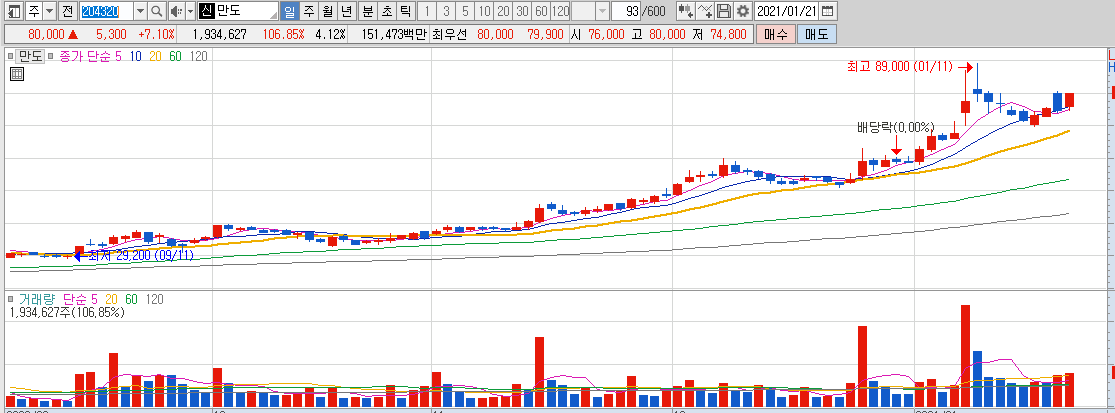The width and height of the screenshot is (1115, 413).
Task: Click the floppy disk save icon
Action: click(x=724, y=11)
